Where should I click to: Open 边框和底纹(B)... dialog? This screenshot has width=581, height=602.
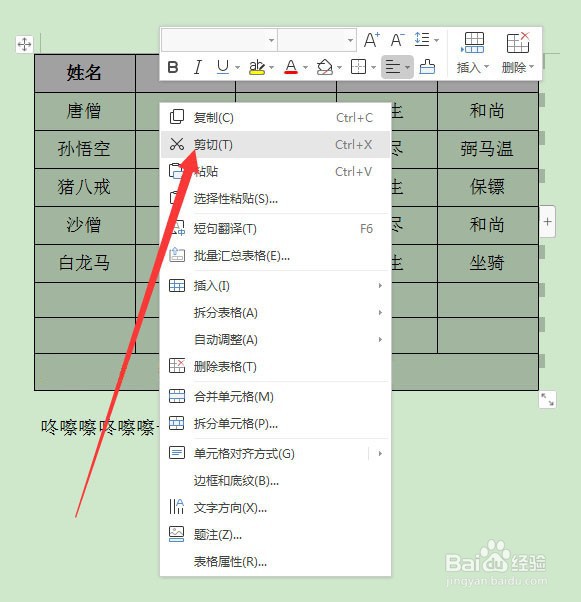click(275, 480)
